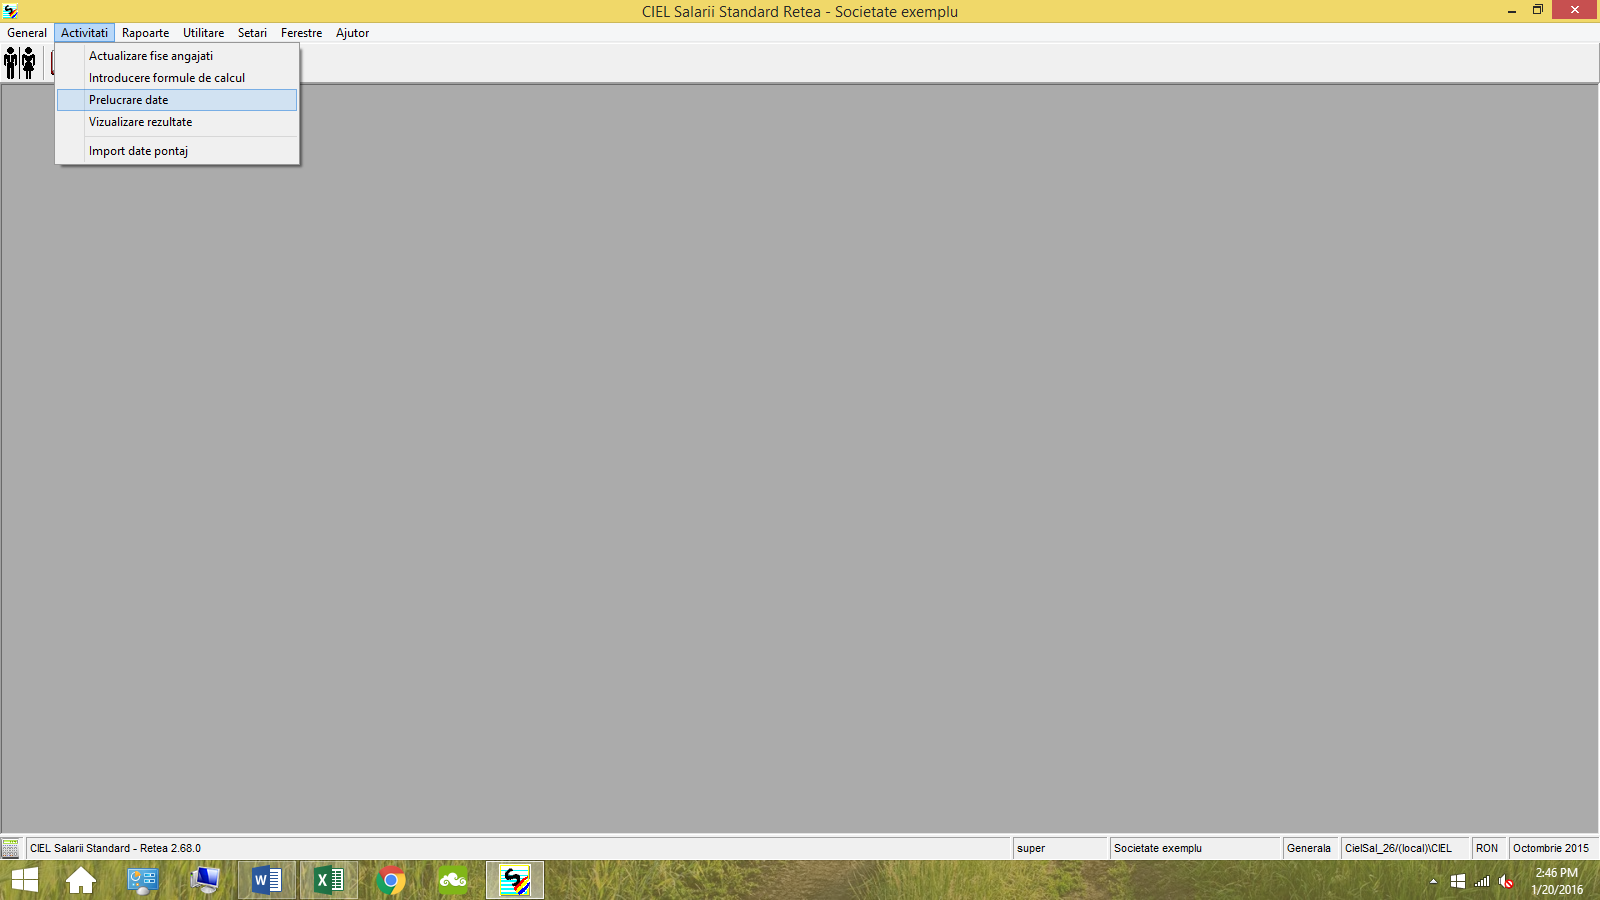The height and width of the screenshot is (900, 1600).
Task: Open the Control Panel taskbar icon
Action: point(143,880)
